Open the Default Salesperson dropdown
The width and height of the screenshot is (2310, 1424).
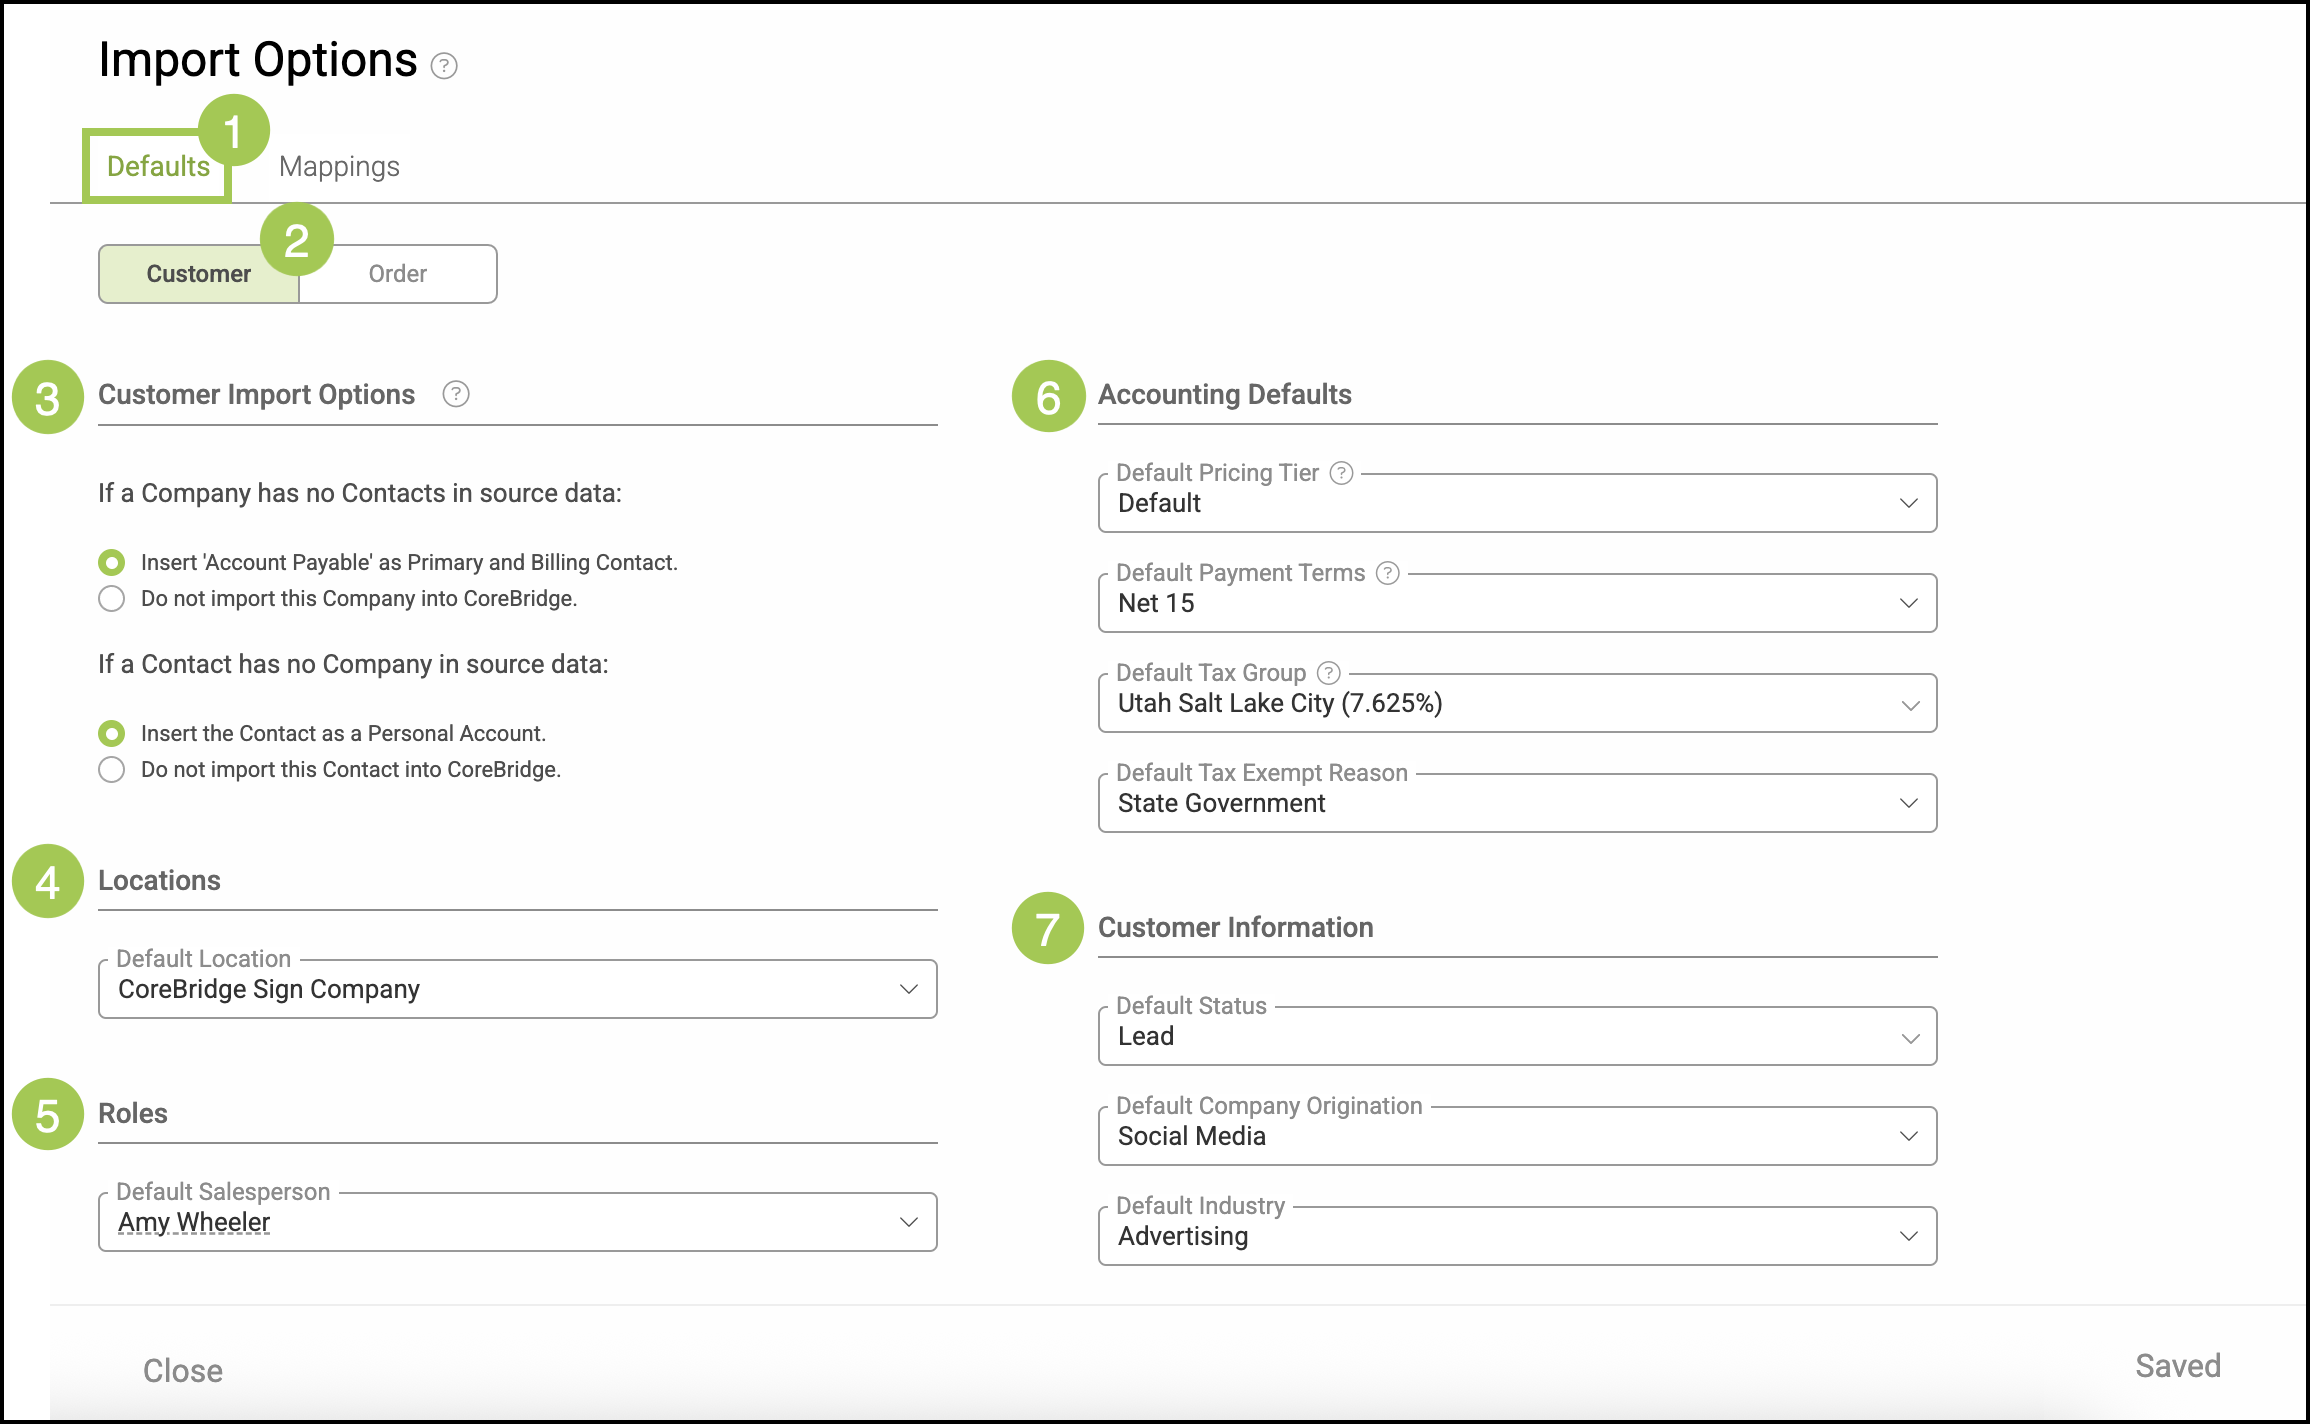click(517, 1222)
